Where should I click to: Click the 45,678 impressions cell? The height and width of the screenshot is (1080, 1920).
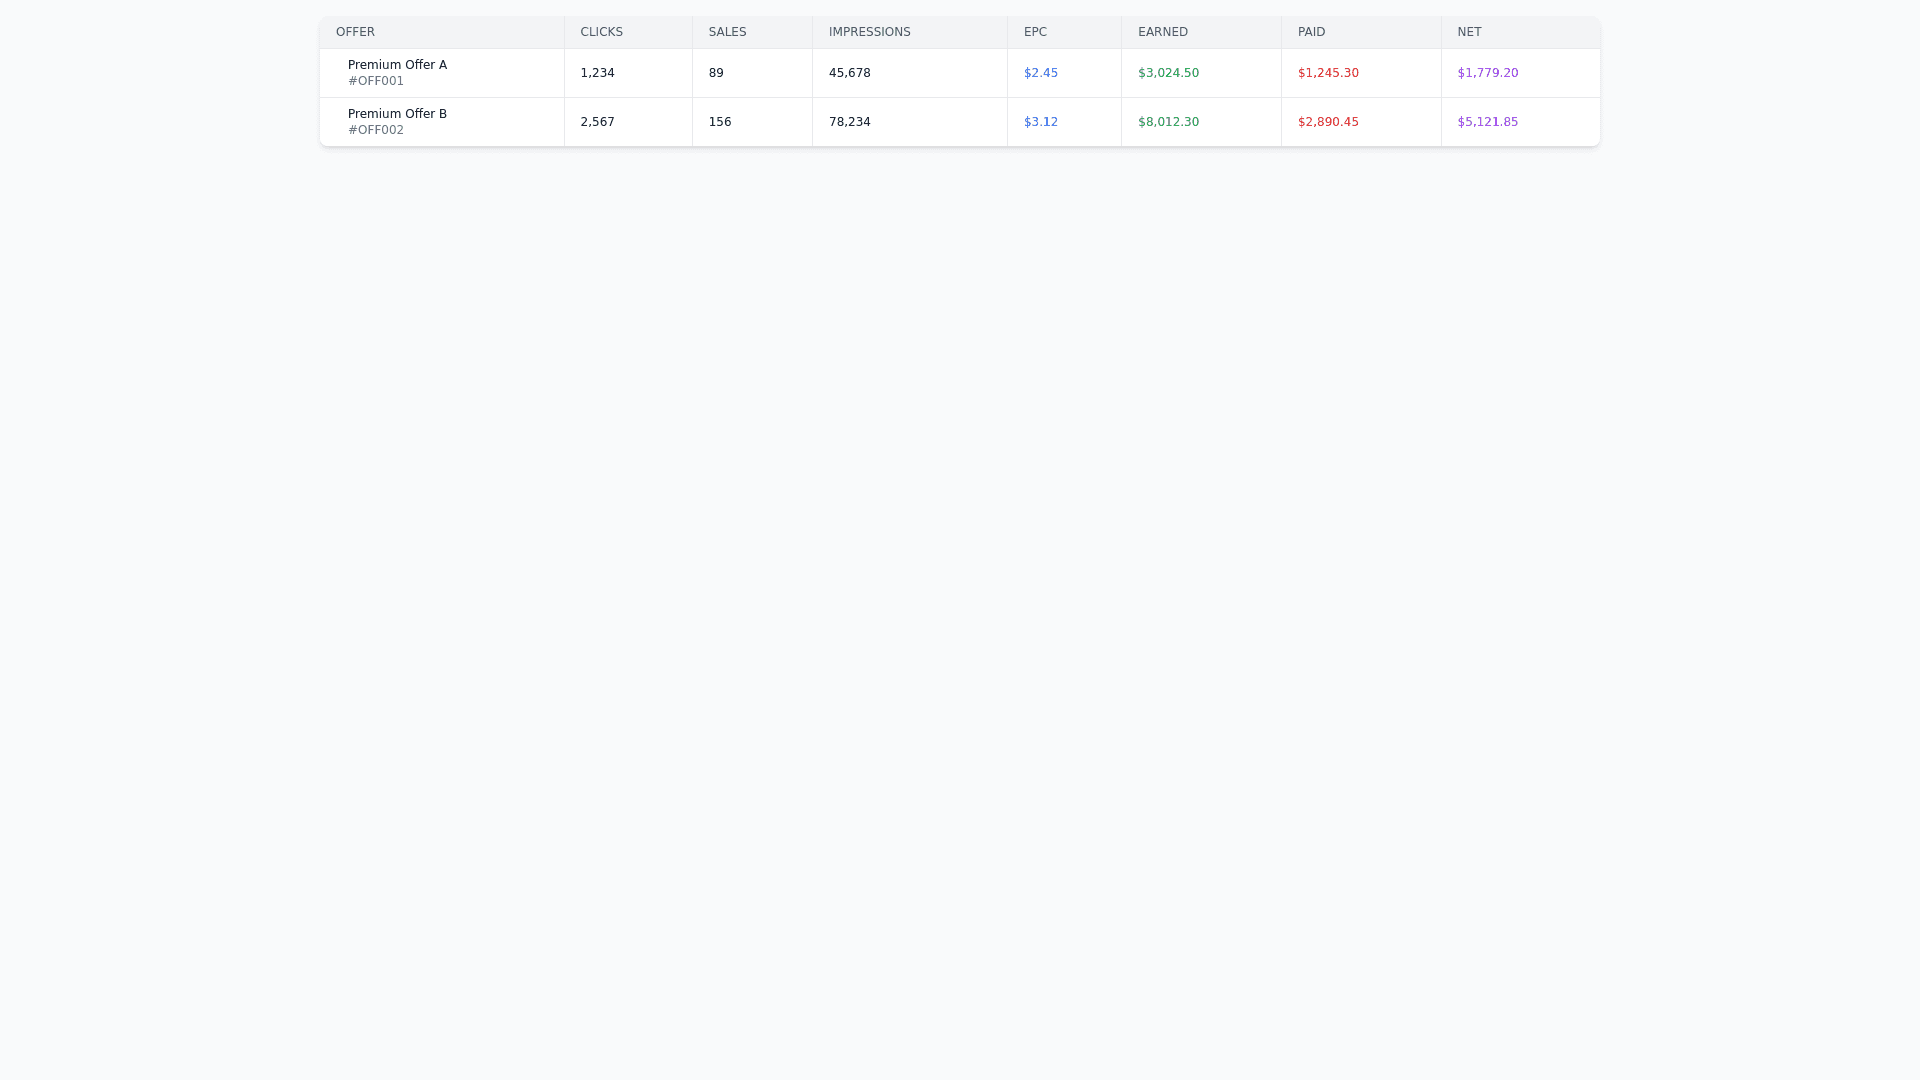(x=849, y=73)
